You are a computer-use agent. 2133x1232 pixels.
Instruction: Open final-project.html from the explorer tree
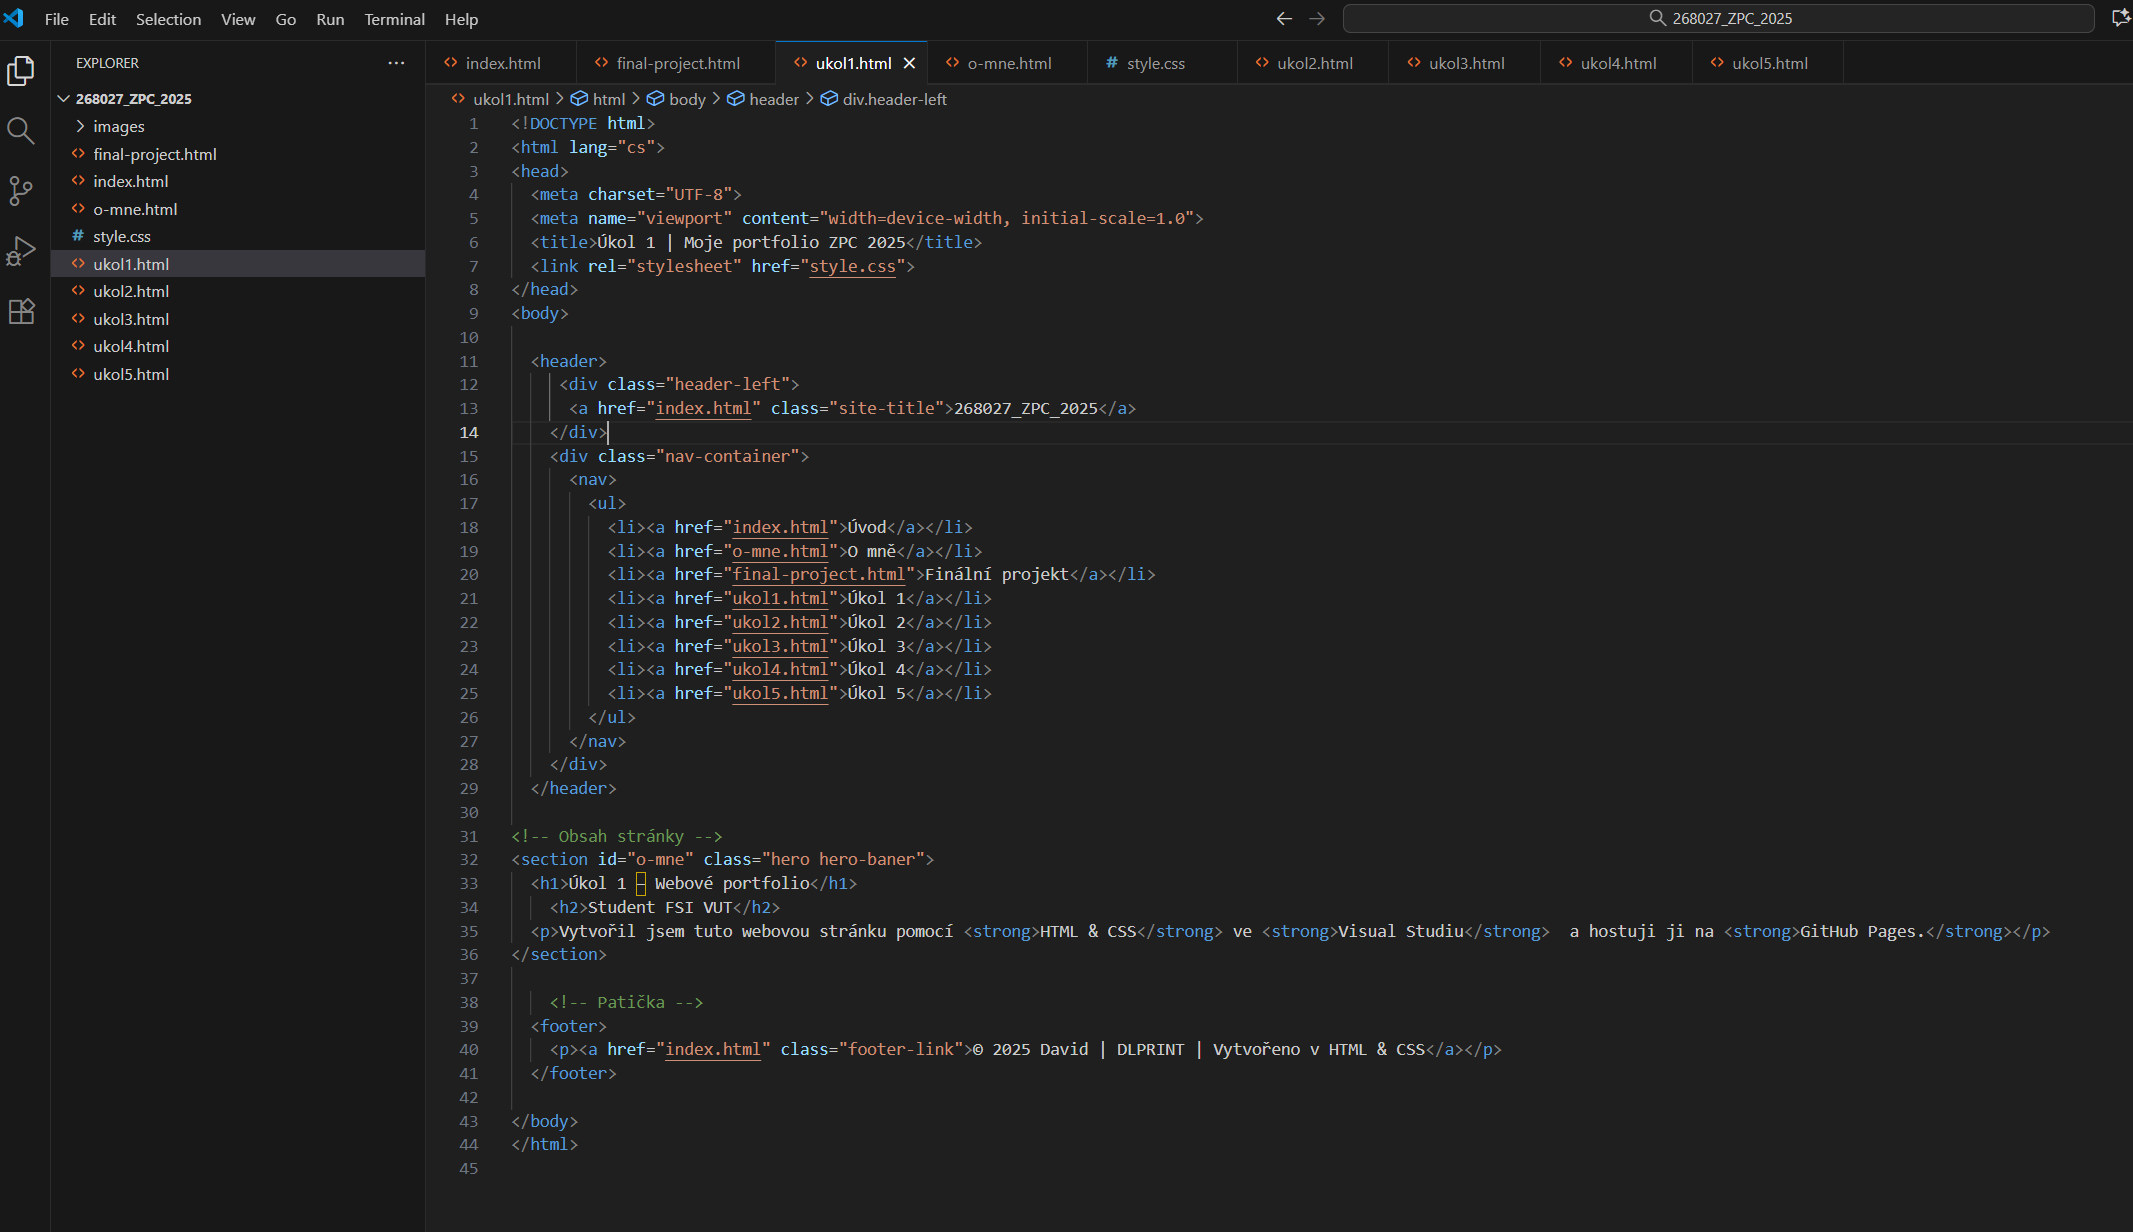click(x=154, y=154)
